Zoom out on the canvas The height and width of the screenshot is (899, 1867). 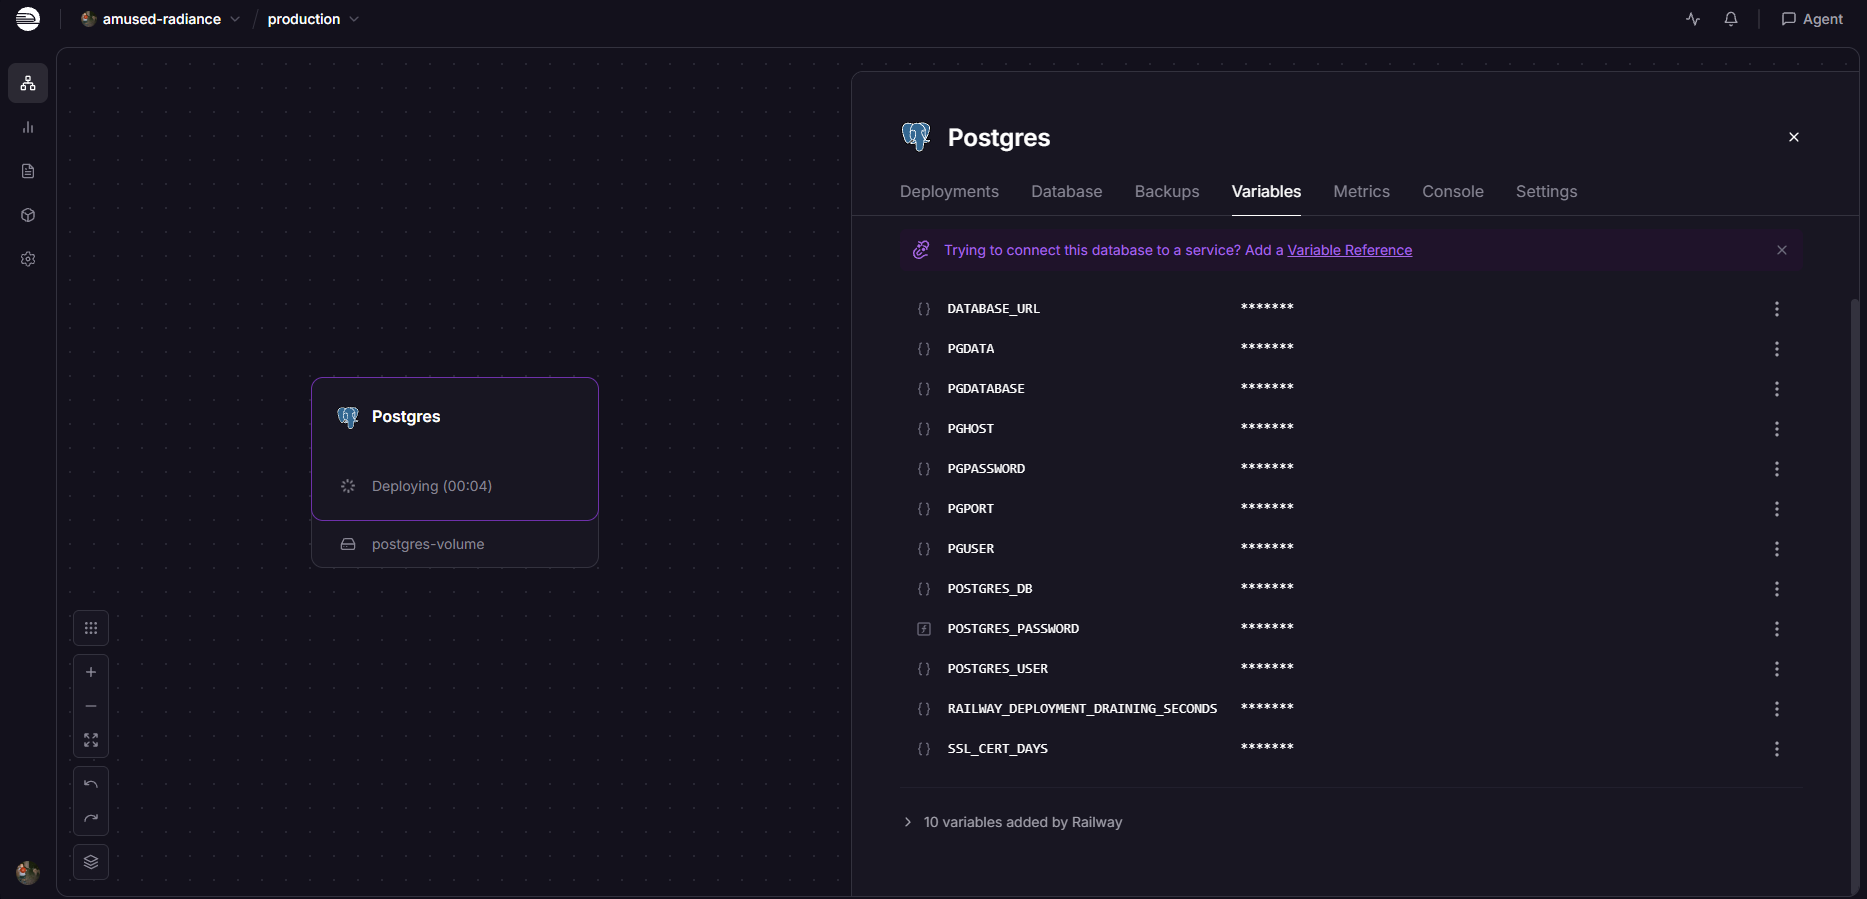91,706
